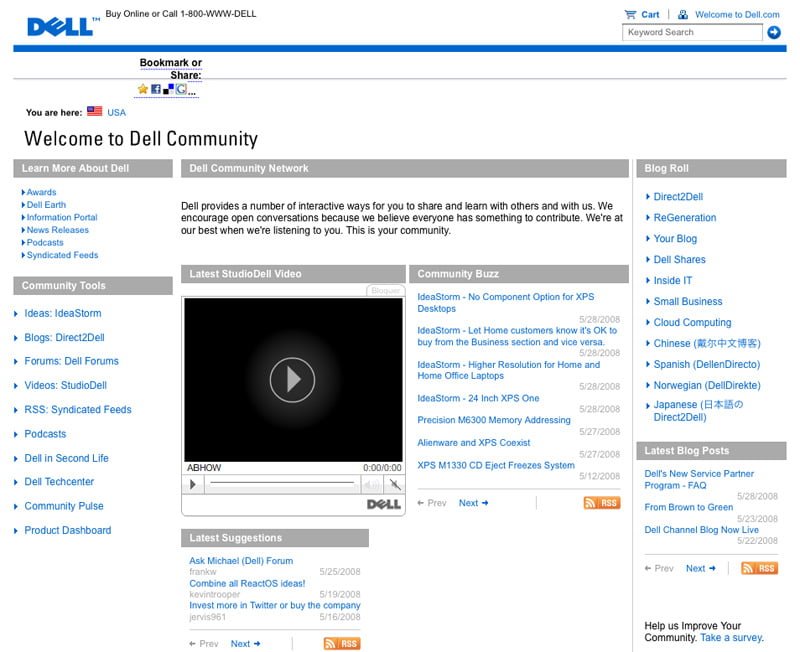This screenshot has width=800, height=652.
Task: Open Ask Michael (Dell) Forum suggestion
Action: point(241,561)
